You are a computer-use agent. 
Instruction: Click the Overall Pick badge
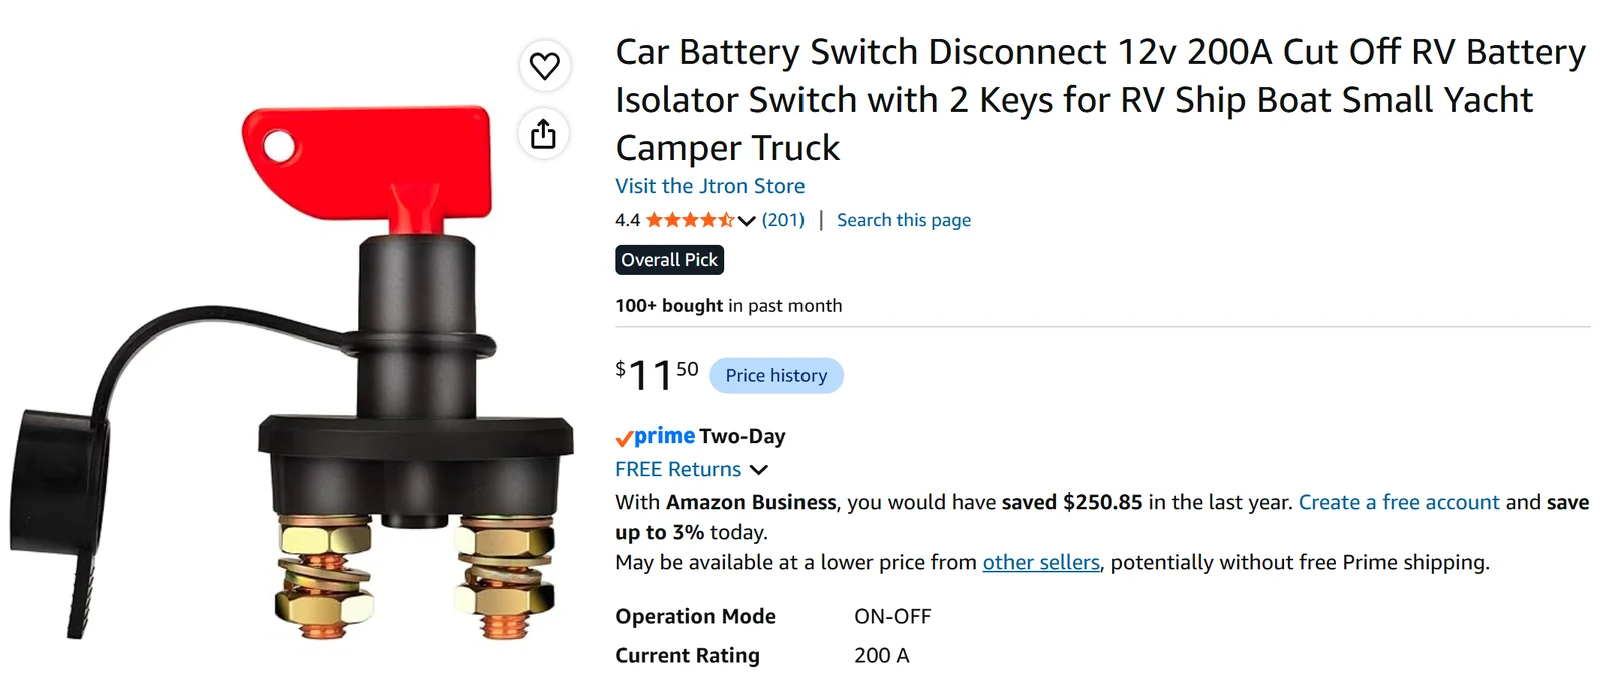point(670,260)
